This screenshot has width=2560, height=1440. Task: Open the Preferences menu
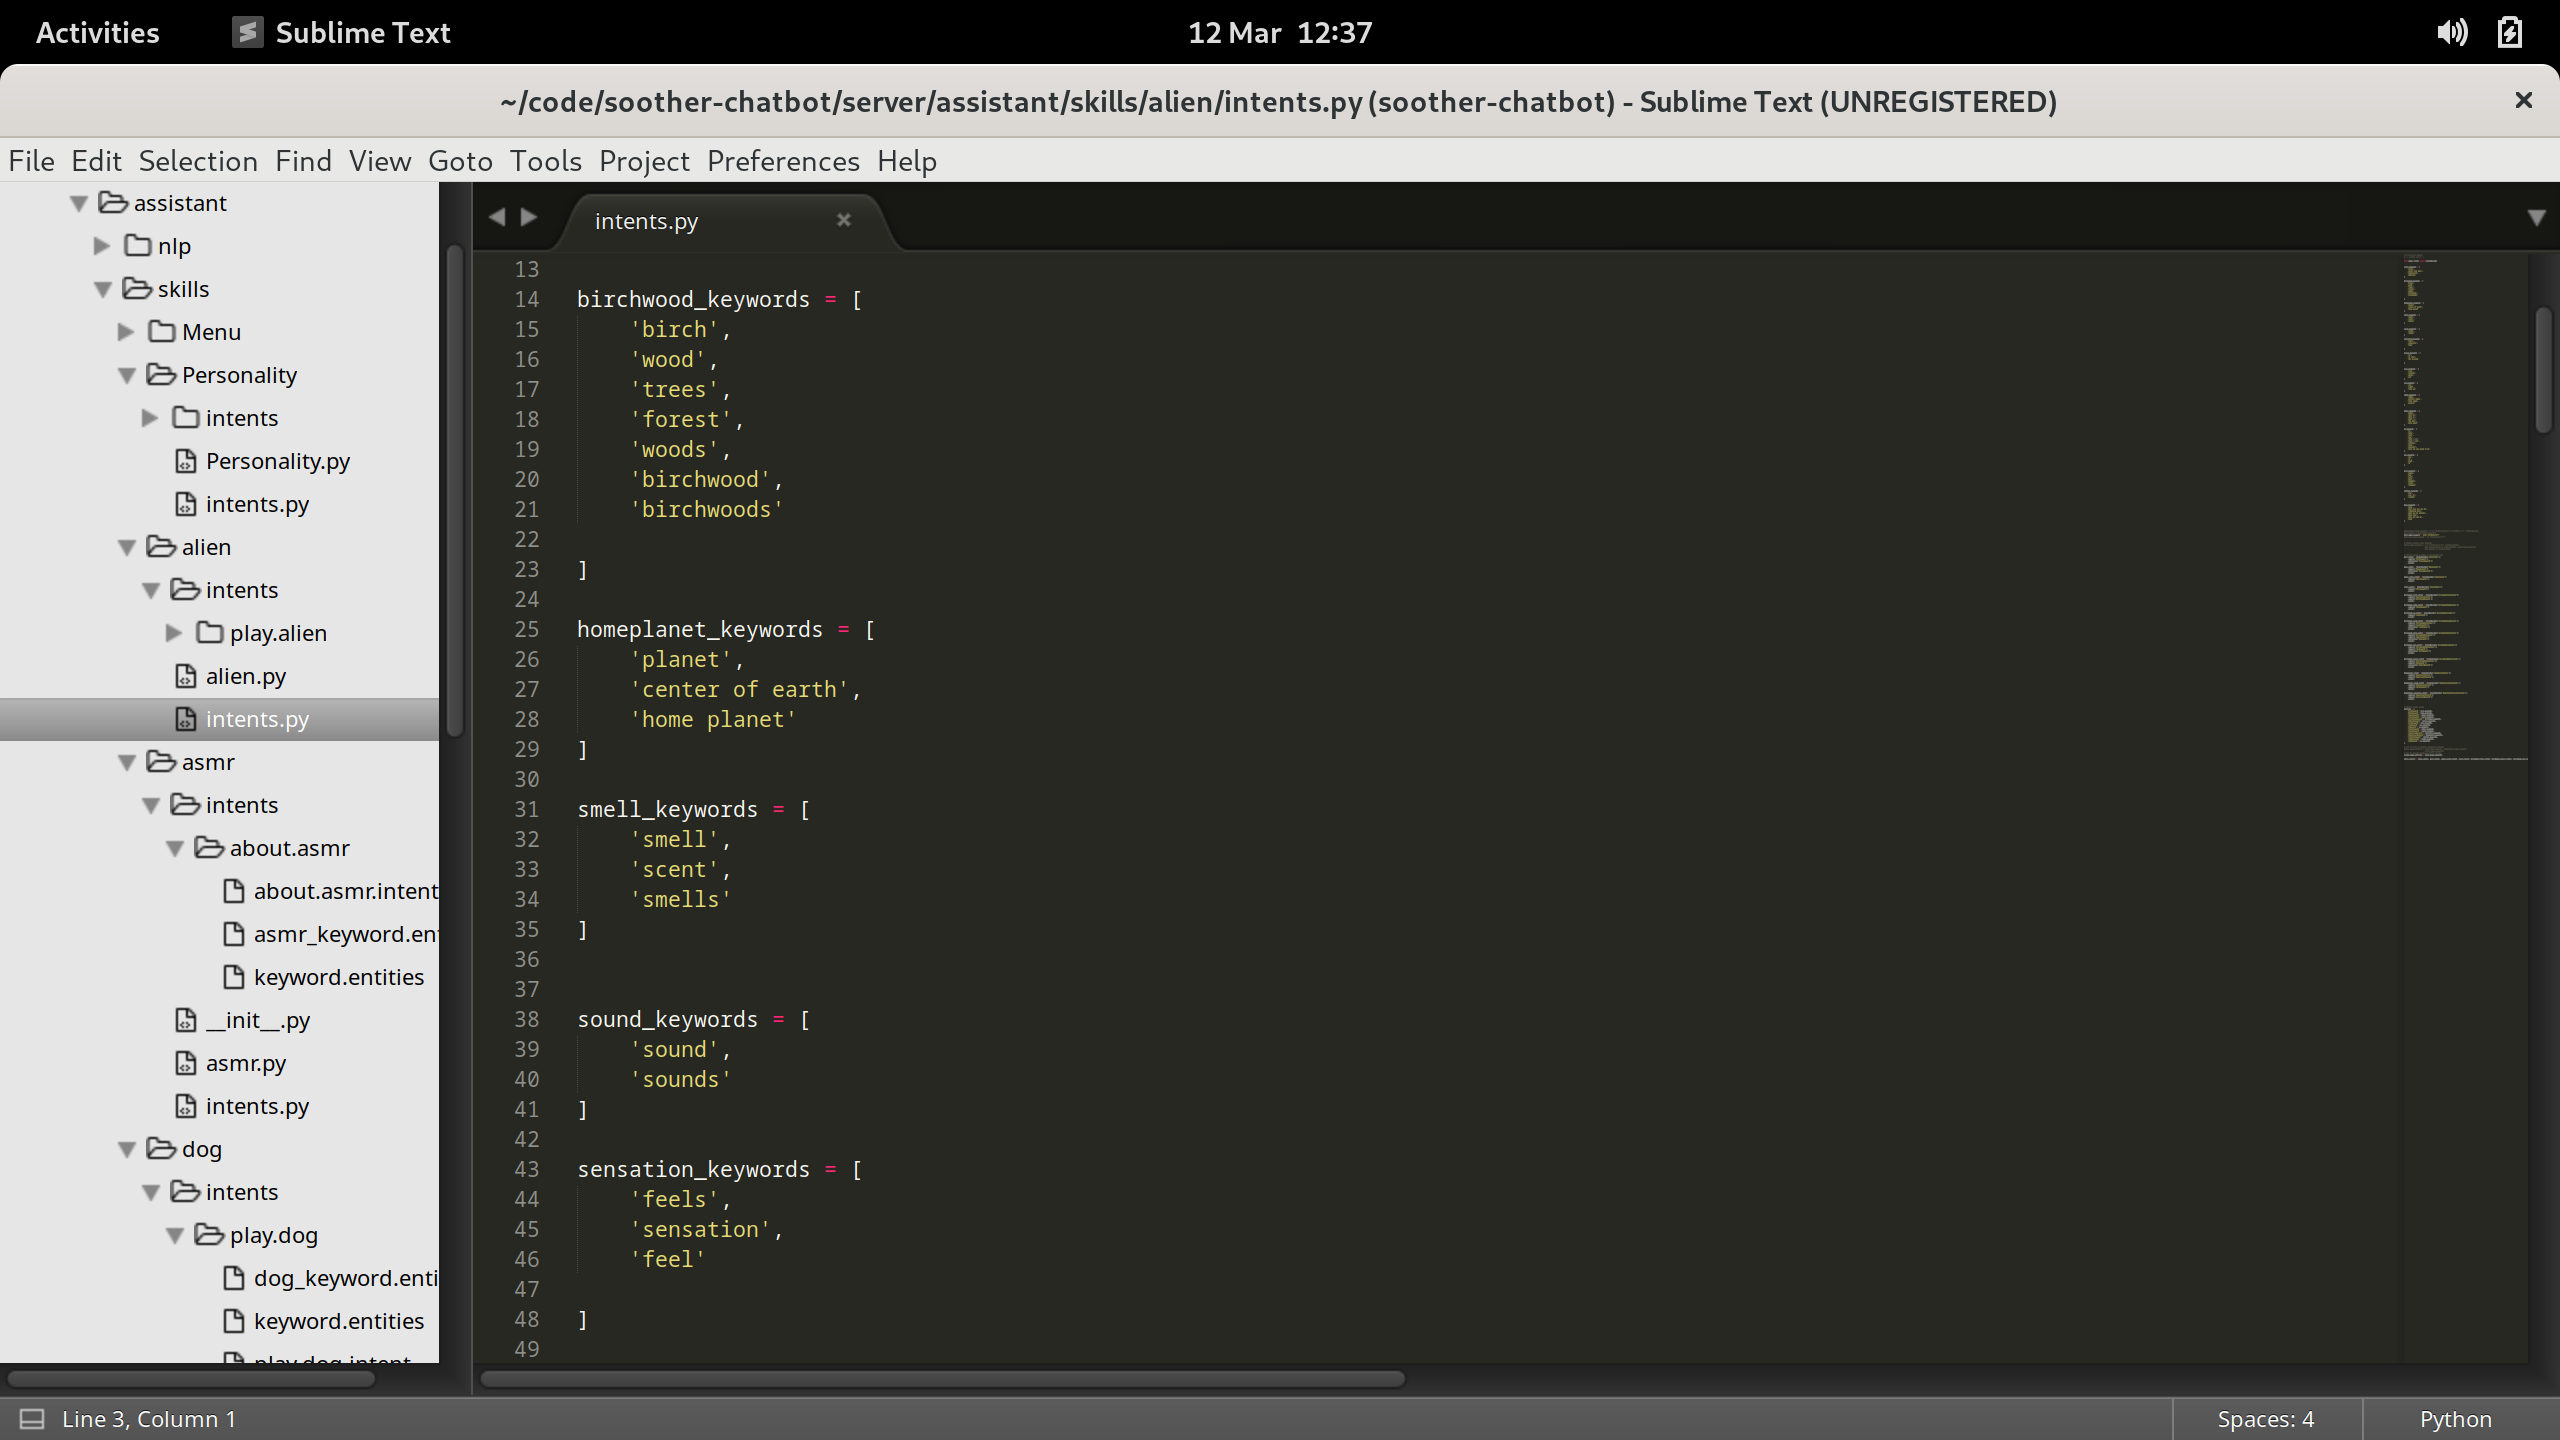(x=782, y=161)
